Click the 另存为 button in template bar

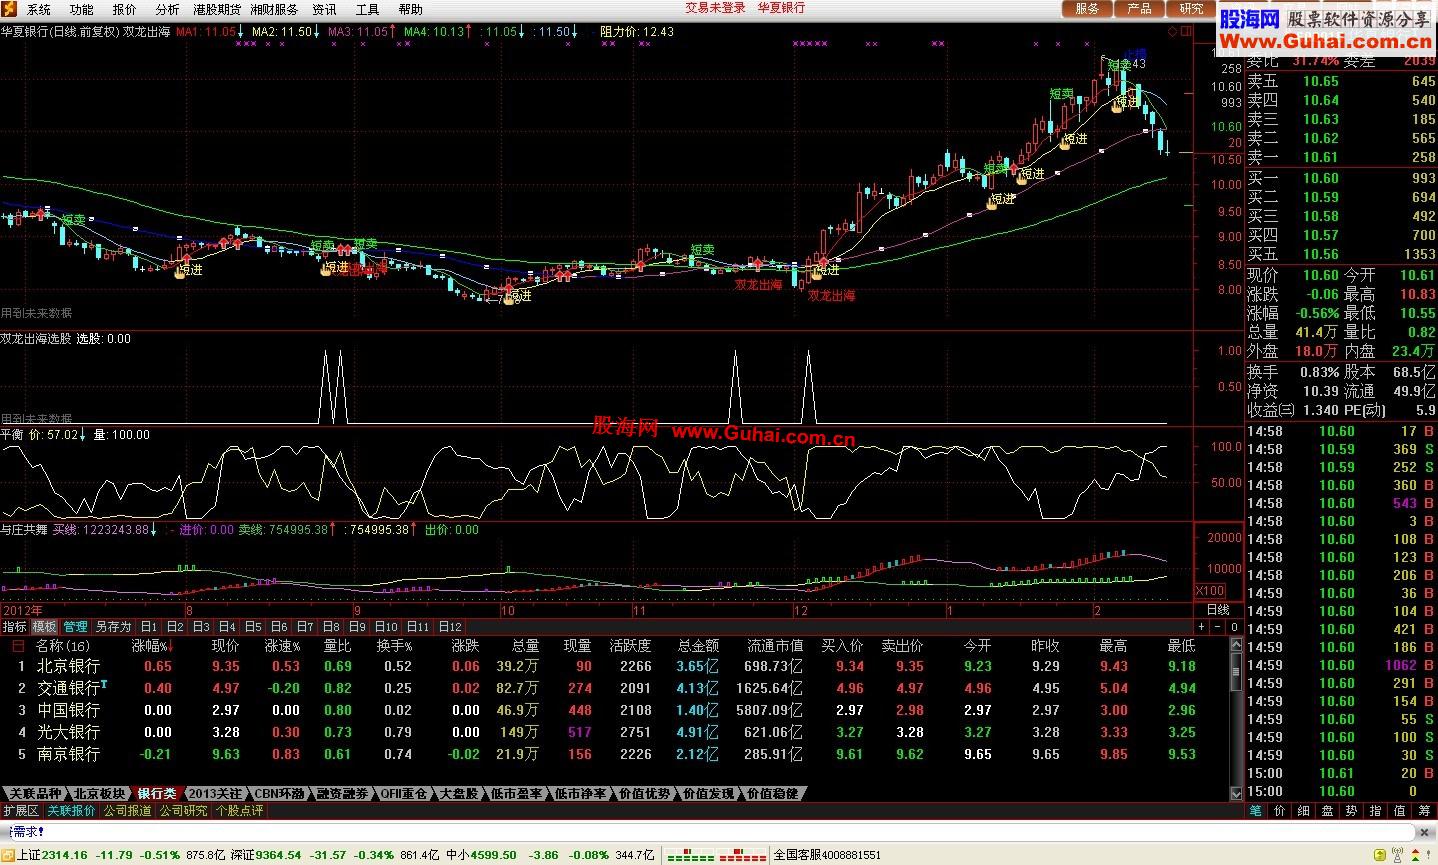[113, 627]
